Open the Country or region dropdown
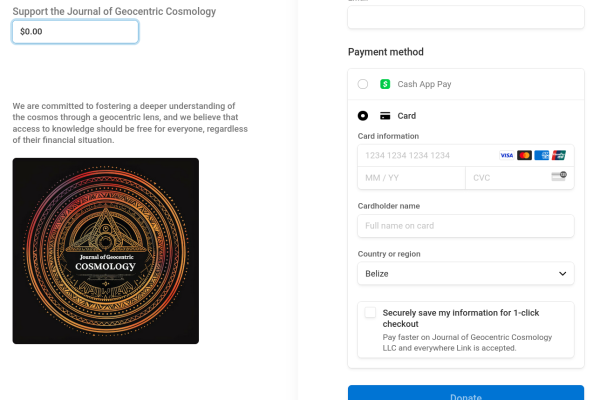 (465, 273)
